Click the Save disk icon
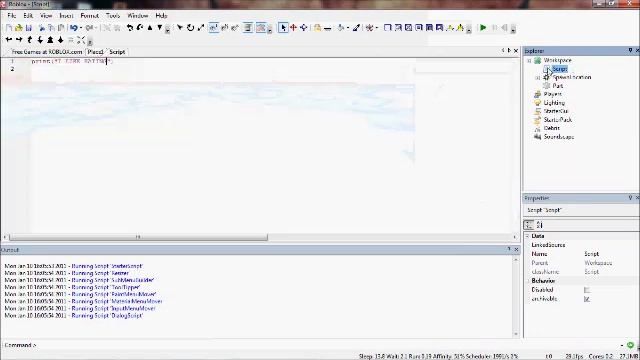 (x=29, y=28)
